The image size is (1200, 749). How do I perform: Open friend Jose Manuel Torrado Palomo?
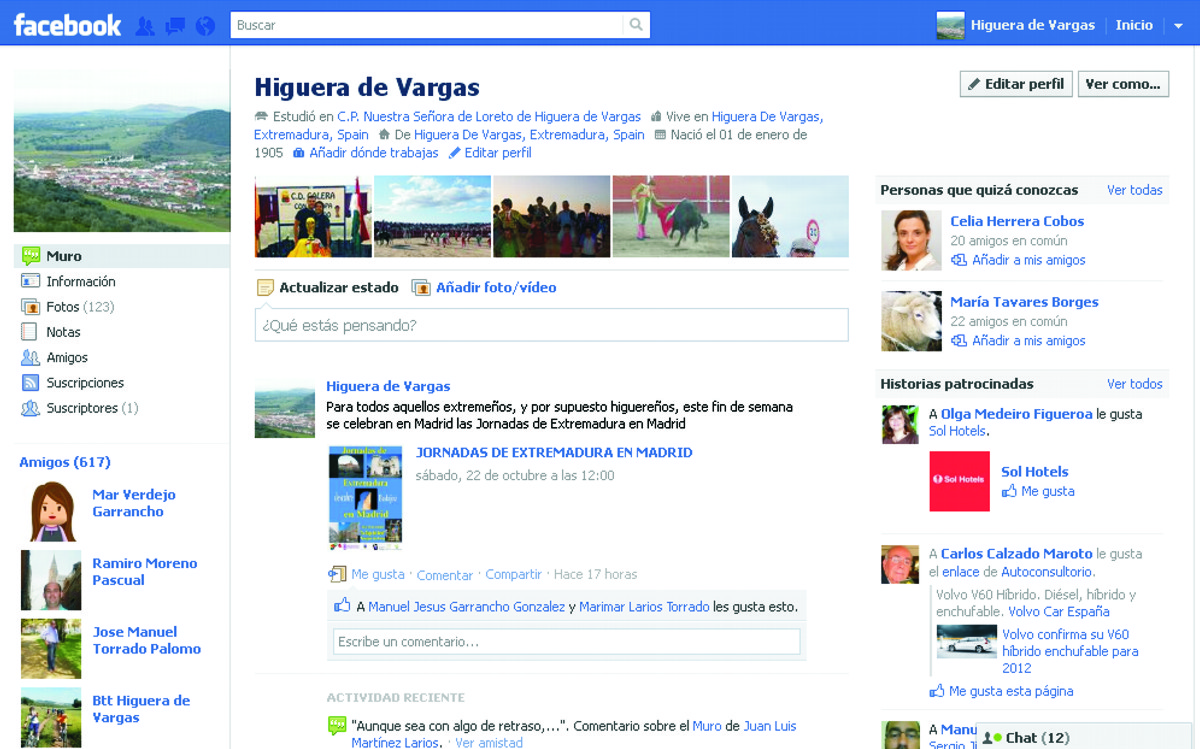[146, 640]
